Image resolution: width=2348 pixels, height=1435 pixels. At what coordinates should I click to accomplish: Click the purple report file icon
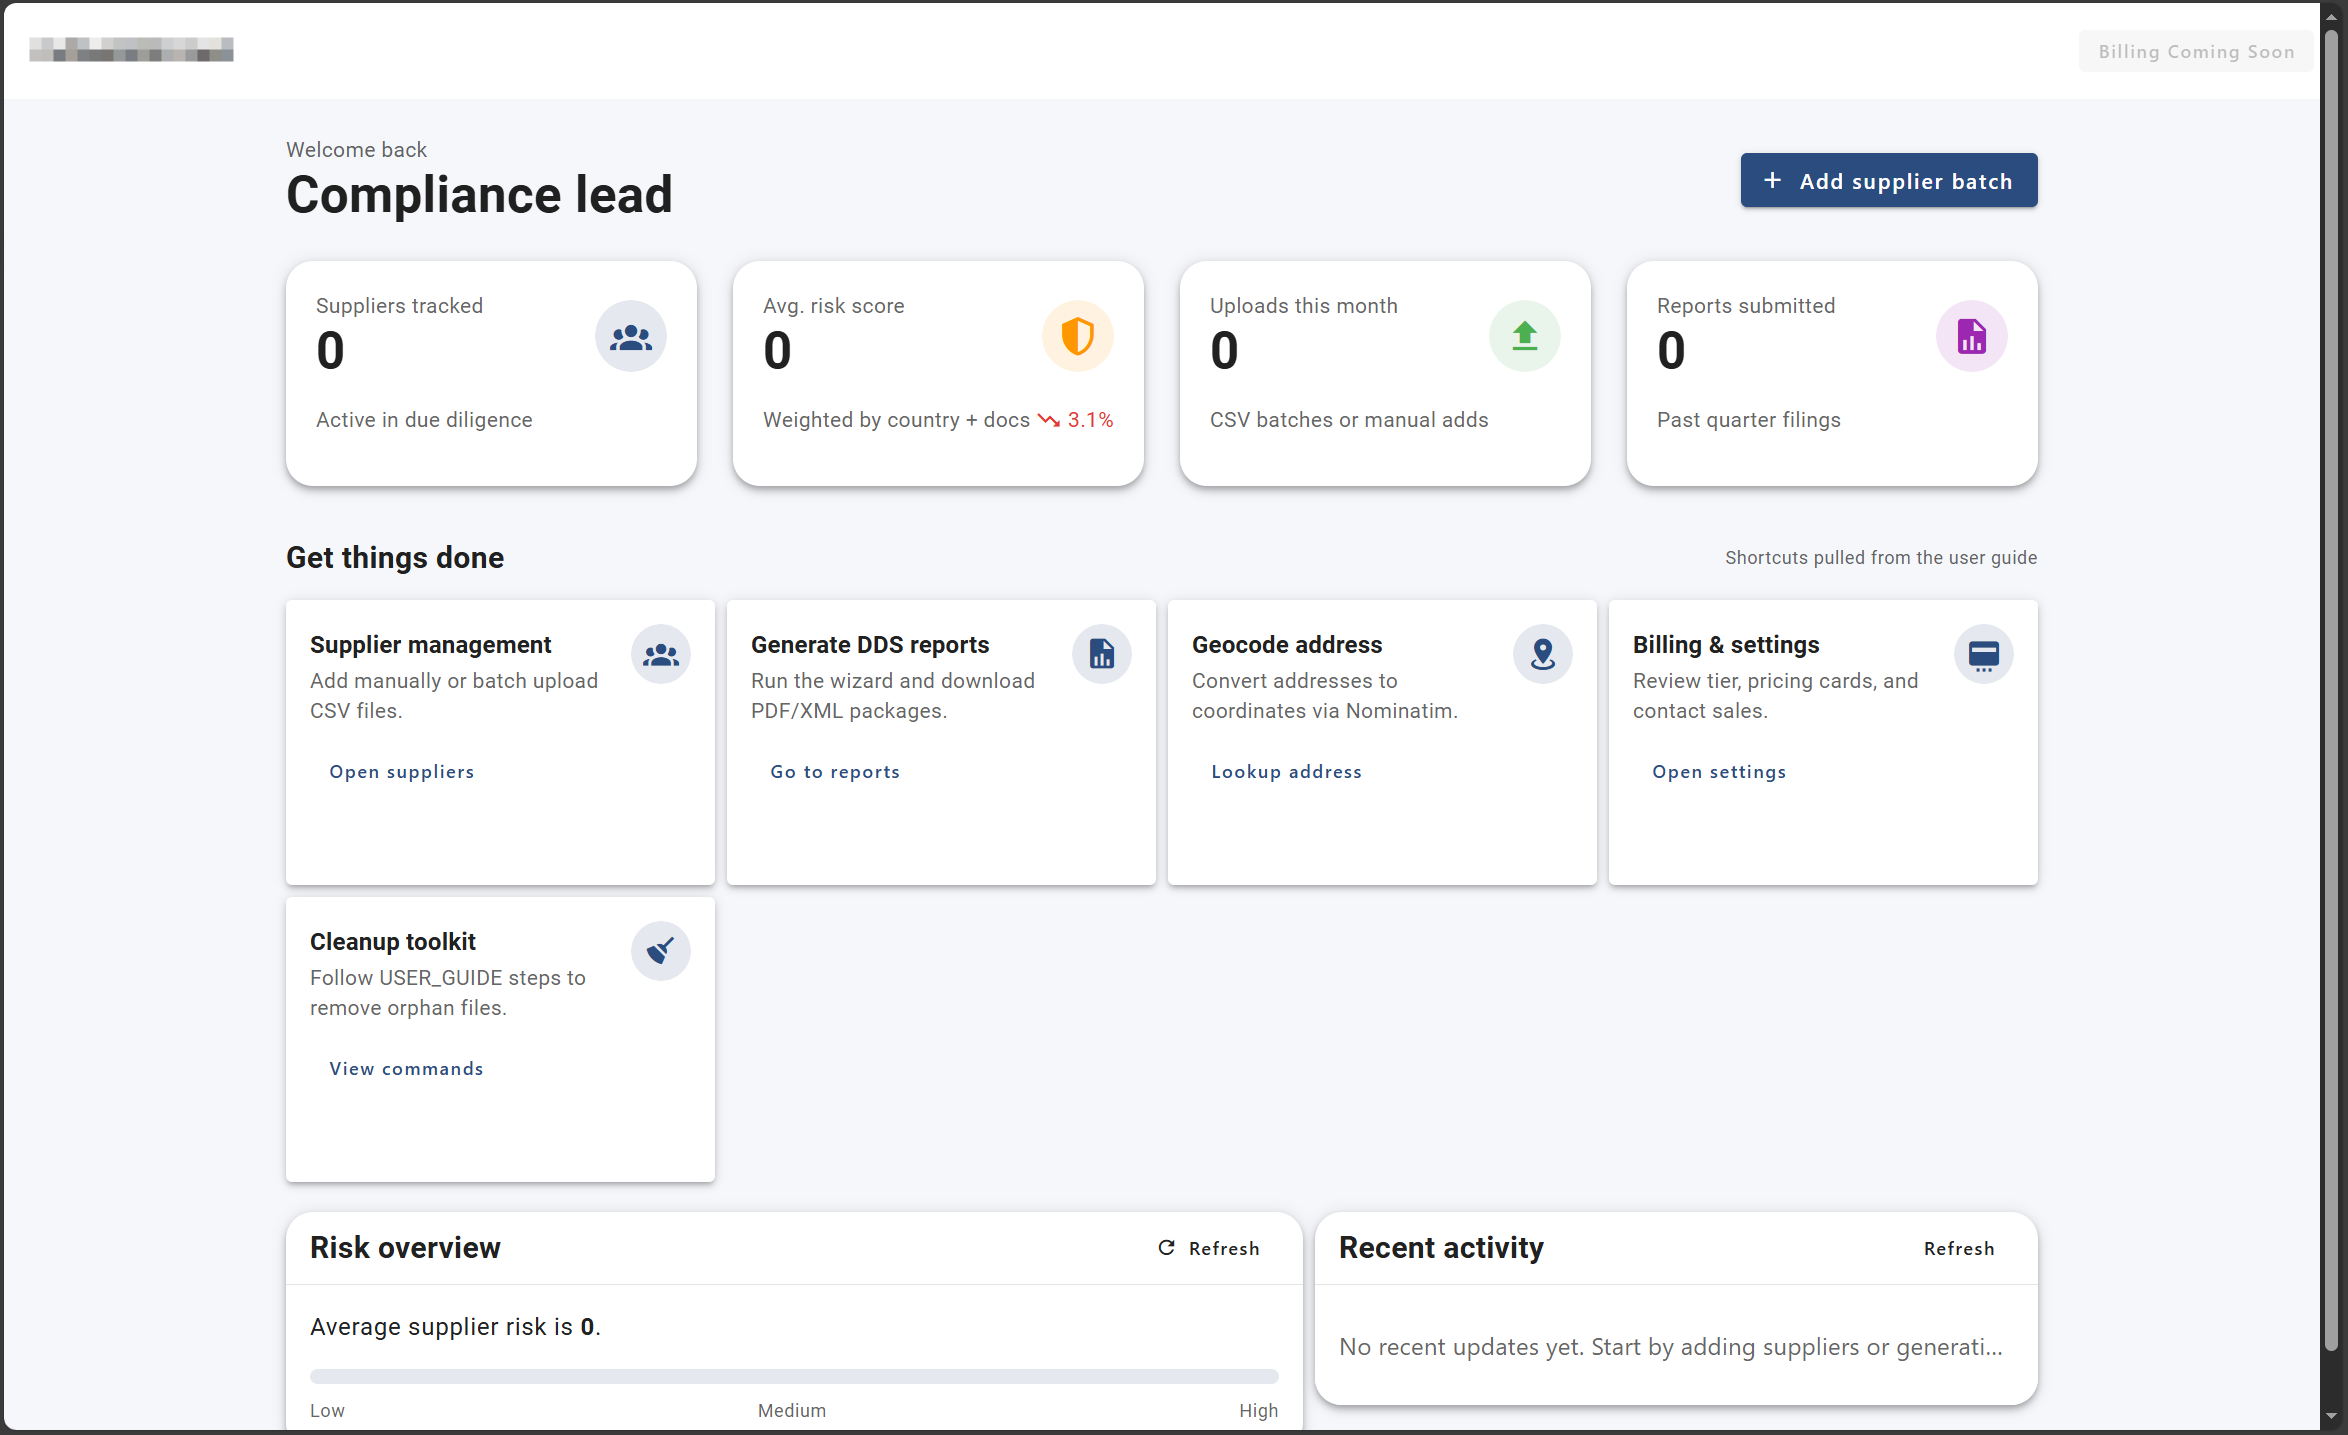1971,337
